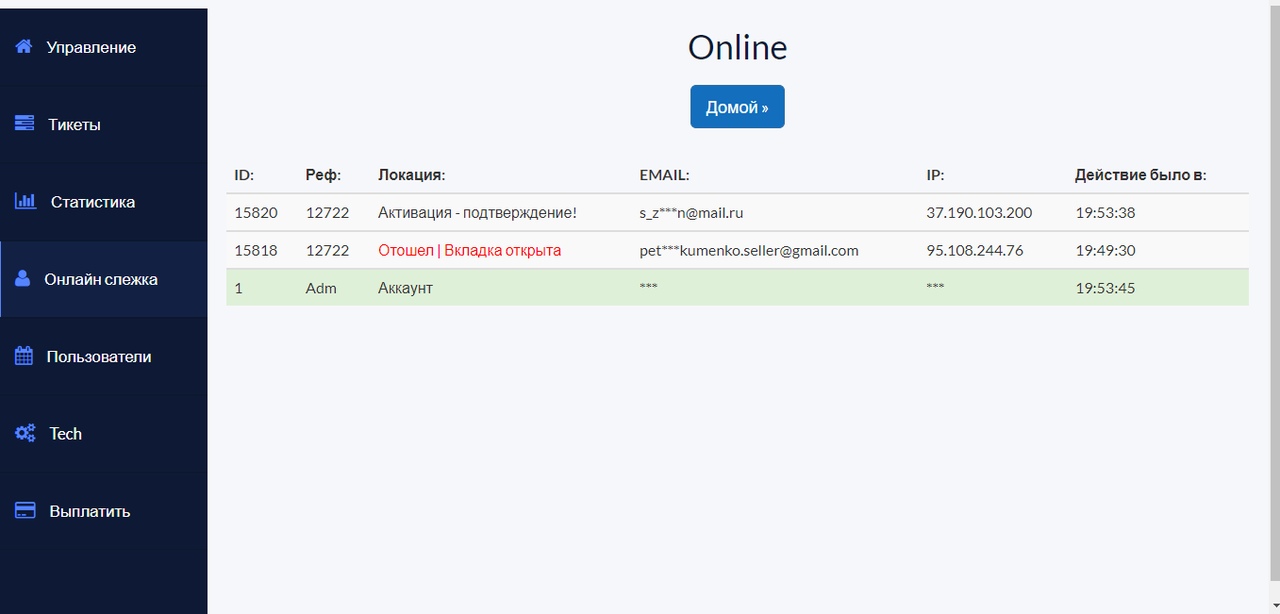
Task: Click the 'Действие было в:' column header
Action: (x=1140, y=175)
